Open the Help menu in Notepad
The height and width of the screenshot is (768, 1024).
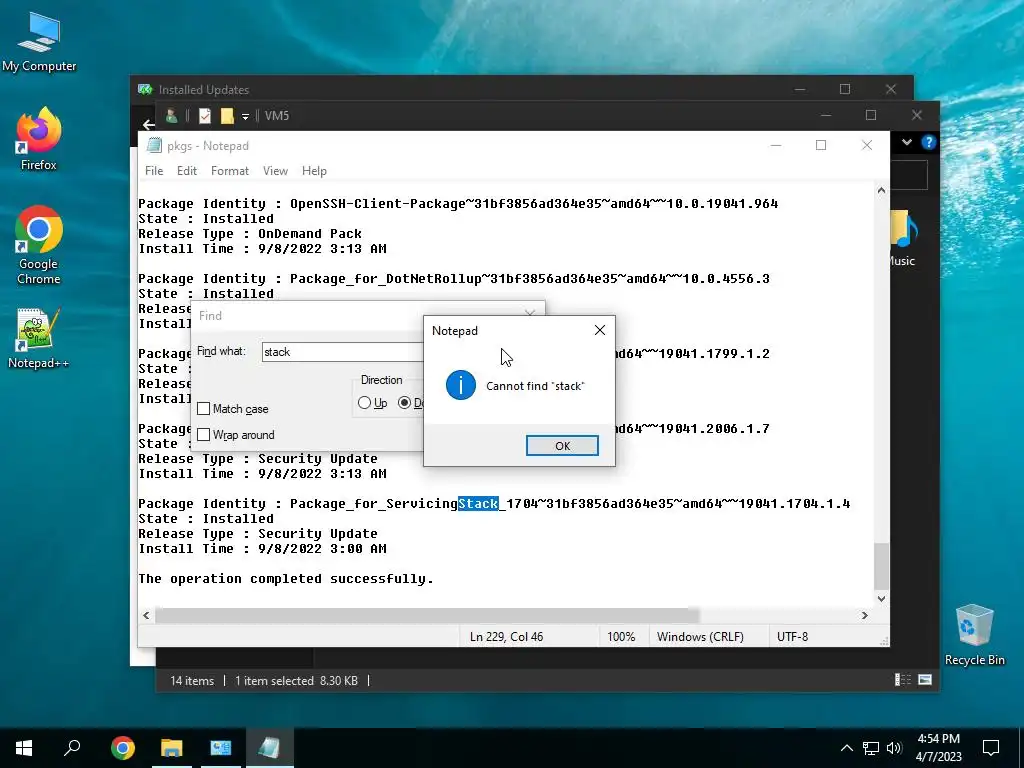(x=314, y=170)
